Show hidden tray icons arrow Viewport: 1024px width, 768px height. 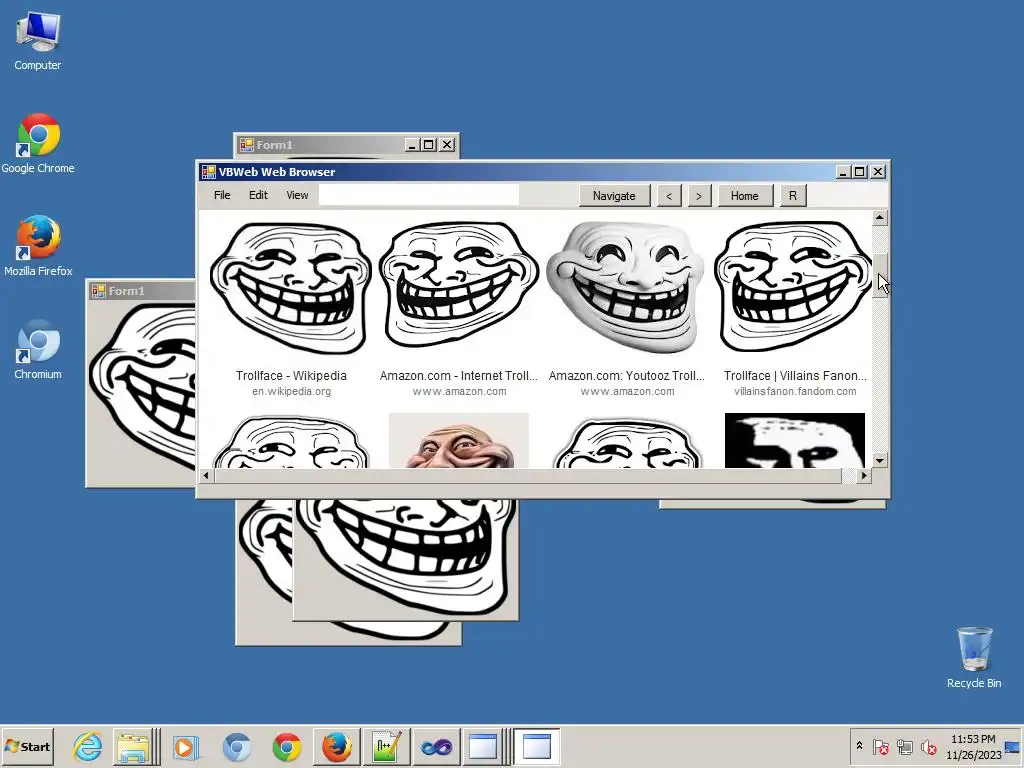(859, 746)
